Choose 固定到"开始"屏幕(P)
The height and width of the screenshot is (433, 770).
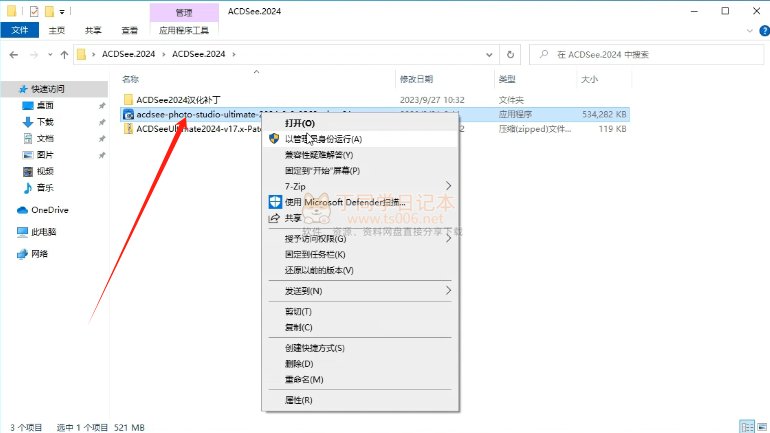pos(360,170)
